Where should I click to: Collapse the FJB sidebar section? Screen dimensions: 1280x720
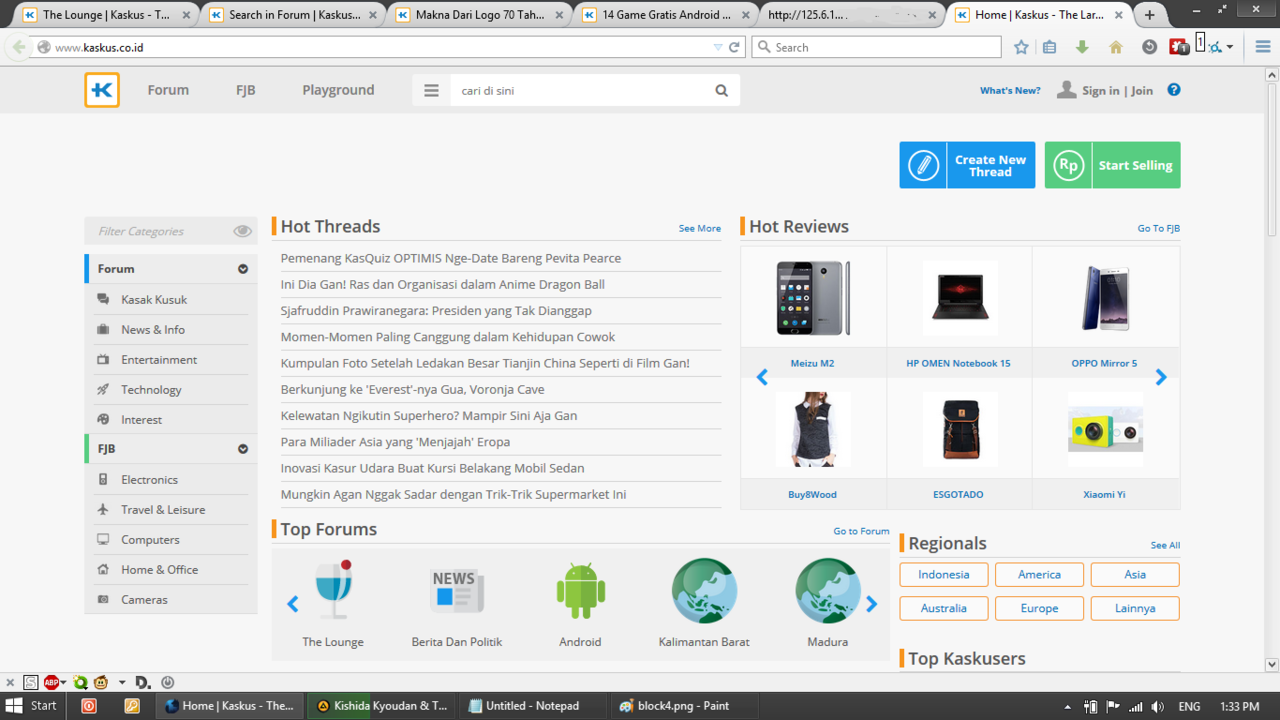tap(243, 449)
